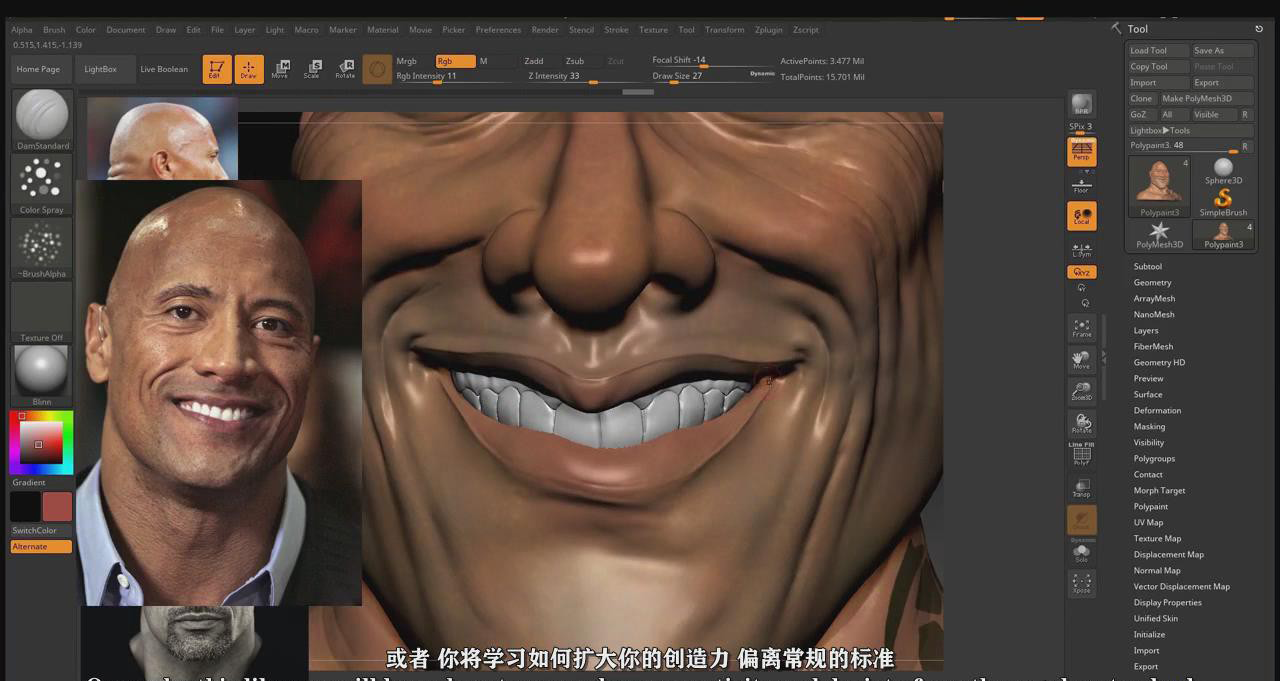Click the Solo mode icon
The height and width of the screenshot is (681, 1280).
point(1081,553)
